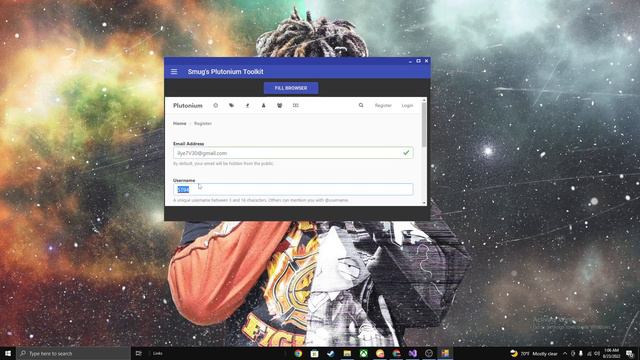Click the rightmost rectangular navbar icon after groups
The image size is (640, 360).
[x=296, y=105]
